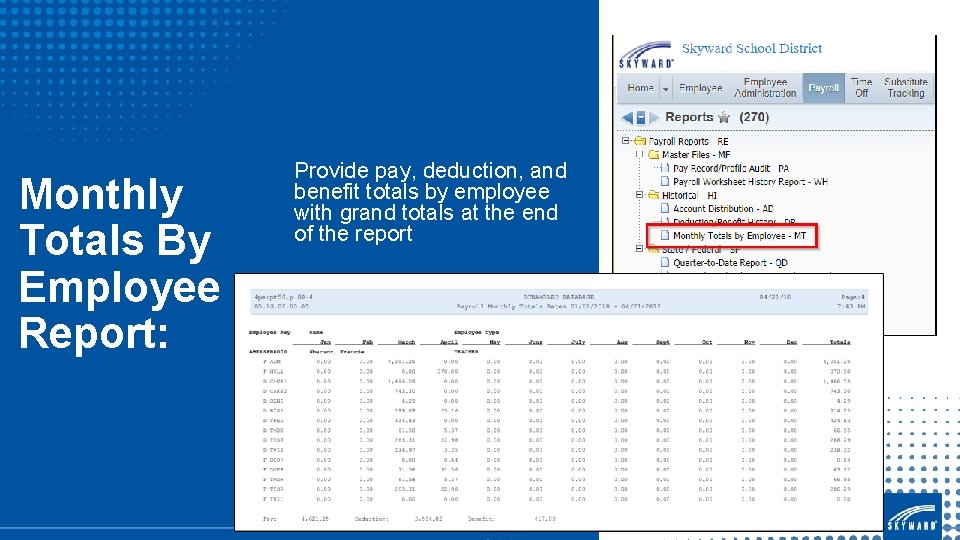Click the Payroll Reports folder icon
Screen dimensions: 960x540
click(x=640, y=141)
